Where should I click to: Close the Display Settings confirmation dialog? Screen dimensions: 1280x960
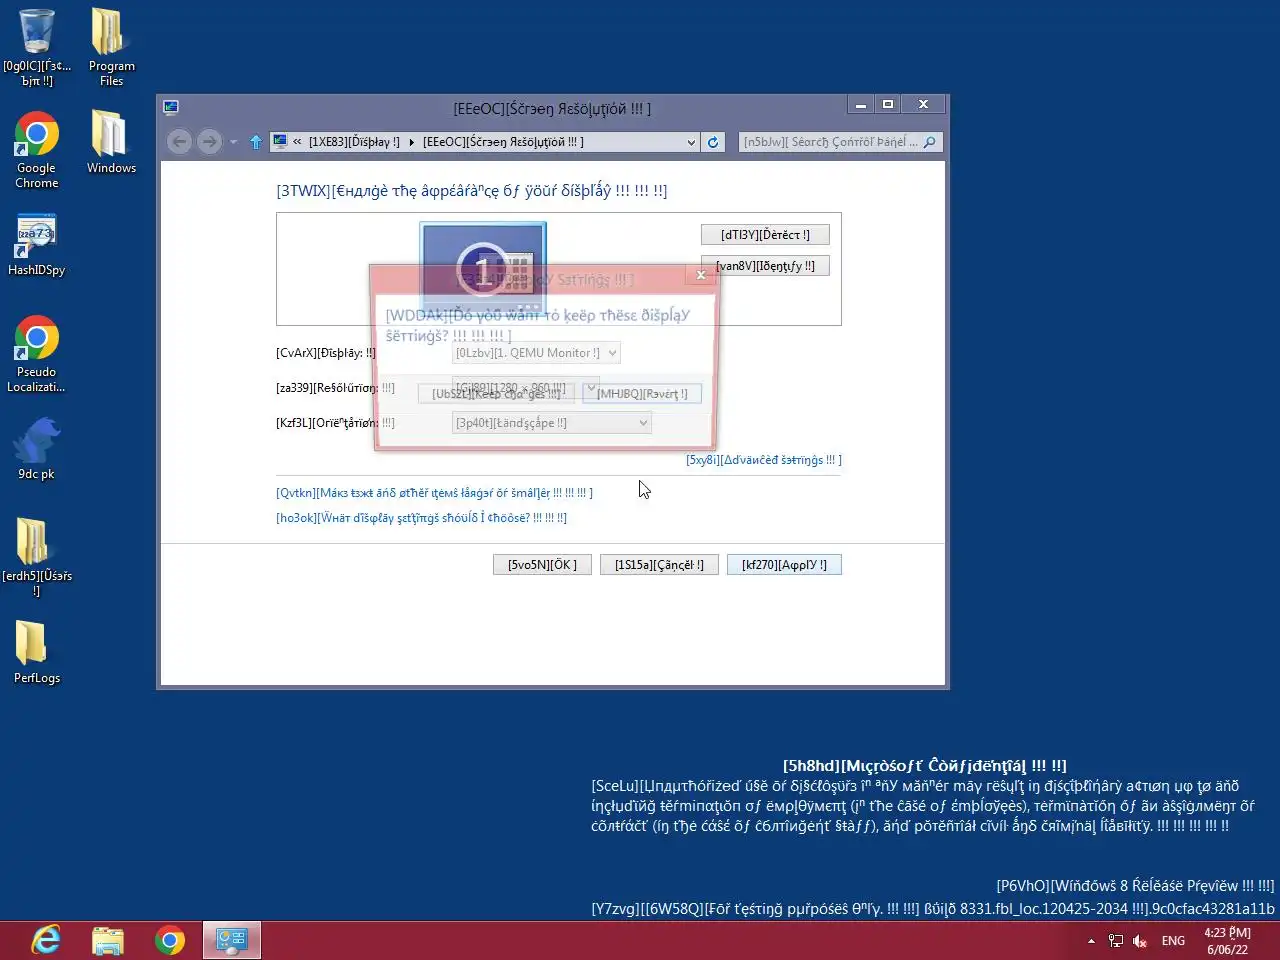tap(700, 274)
